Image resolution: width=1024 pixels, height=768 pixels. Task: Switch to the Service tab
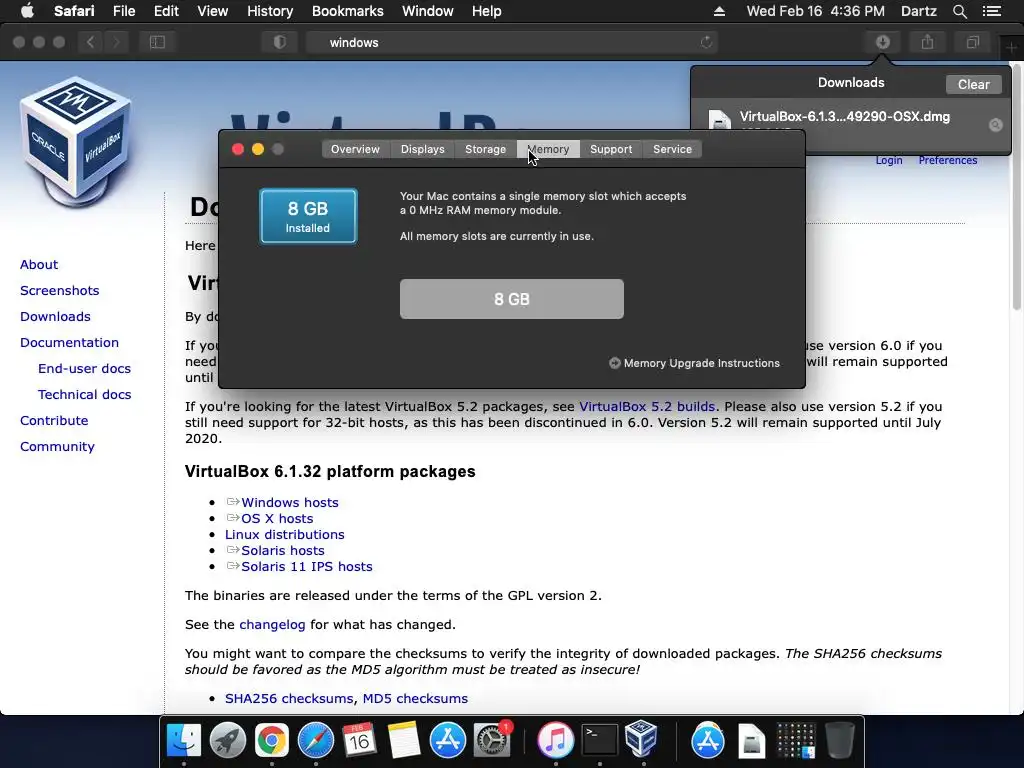[672, 149]
